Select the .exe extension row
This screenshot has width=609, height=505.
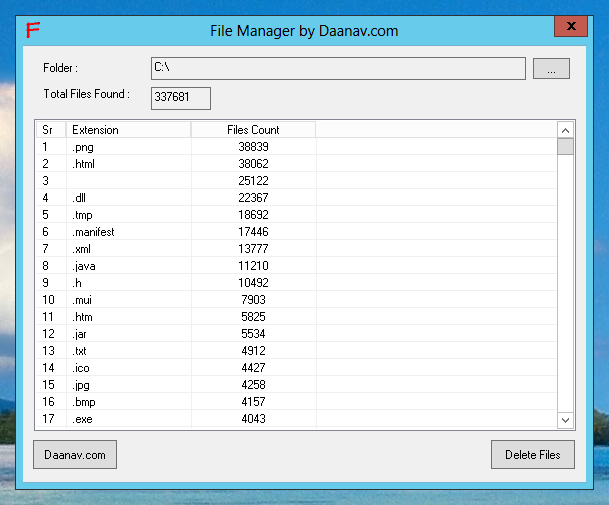click(297, 419)
